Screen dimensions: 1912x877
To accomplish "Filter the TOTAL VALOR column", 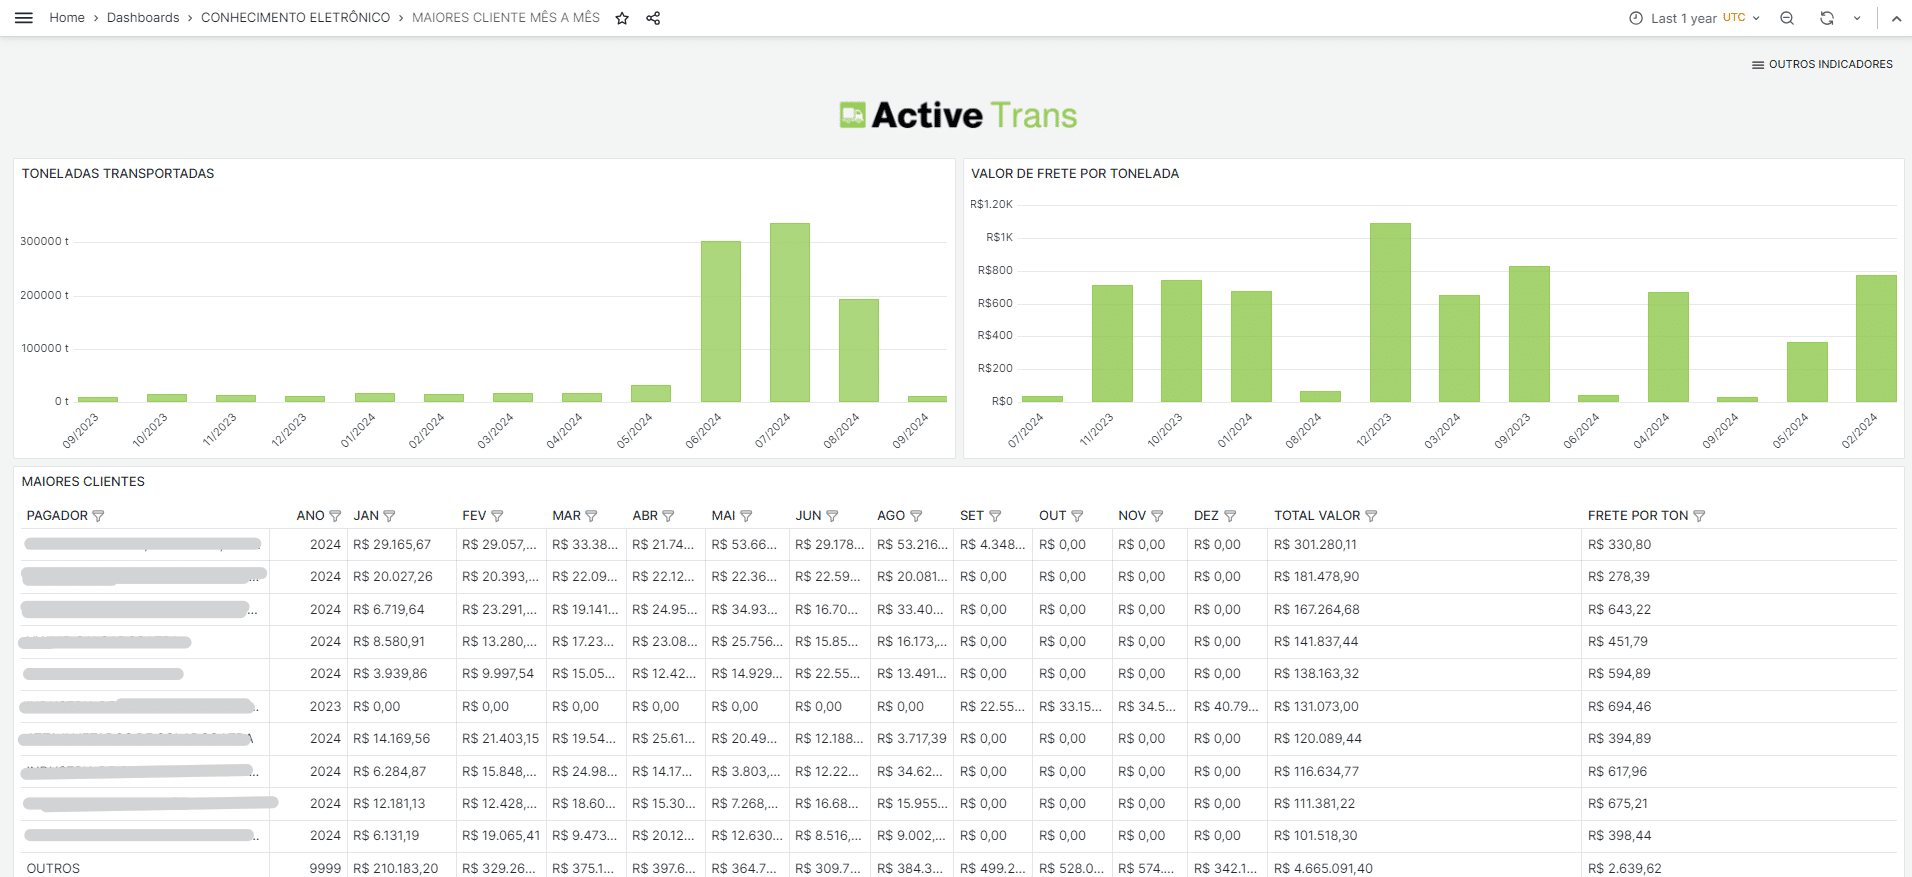I will [x=1371, y=516].
